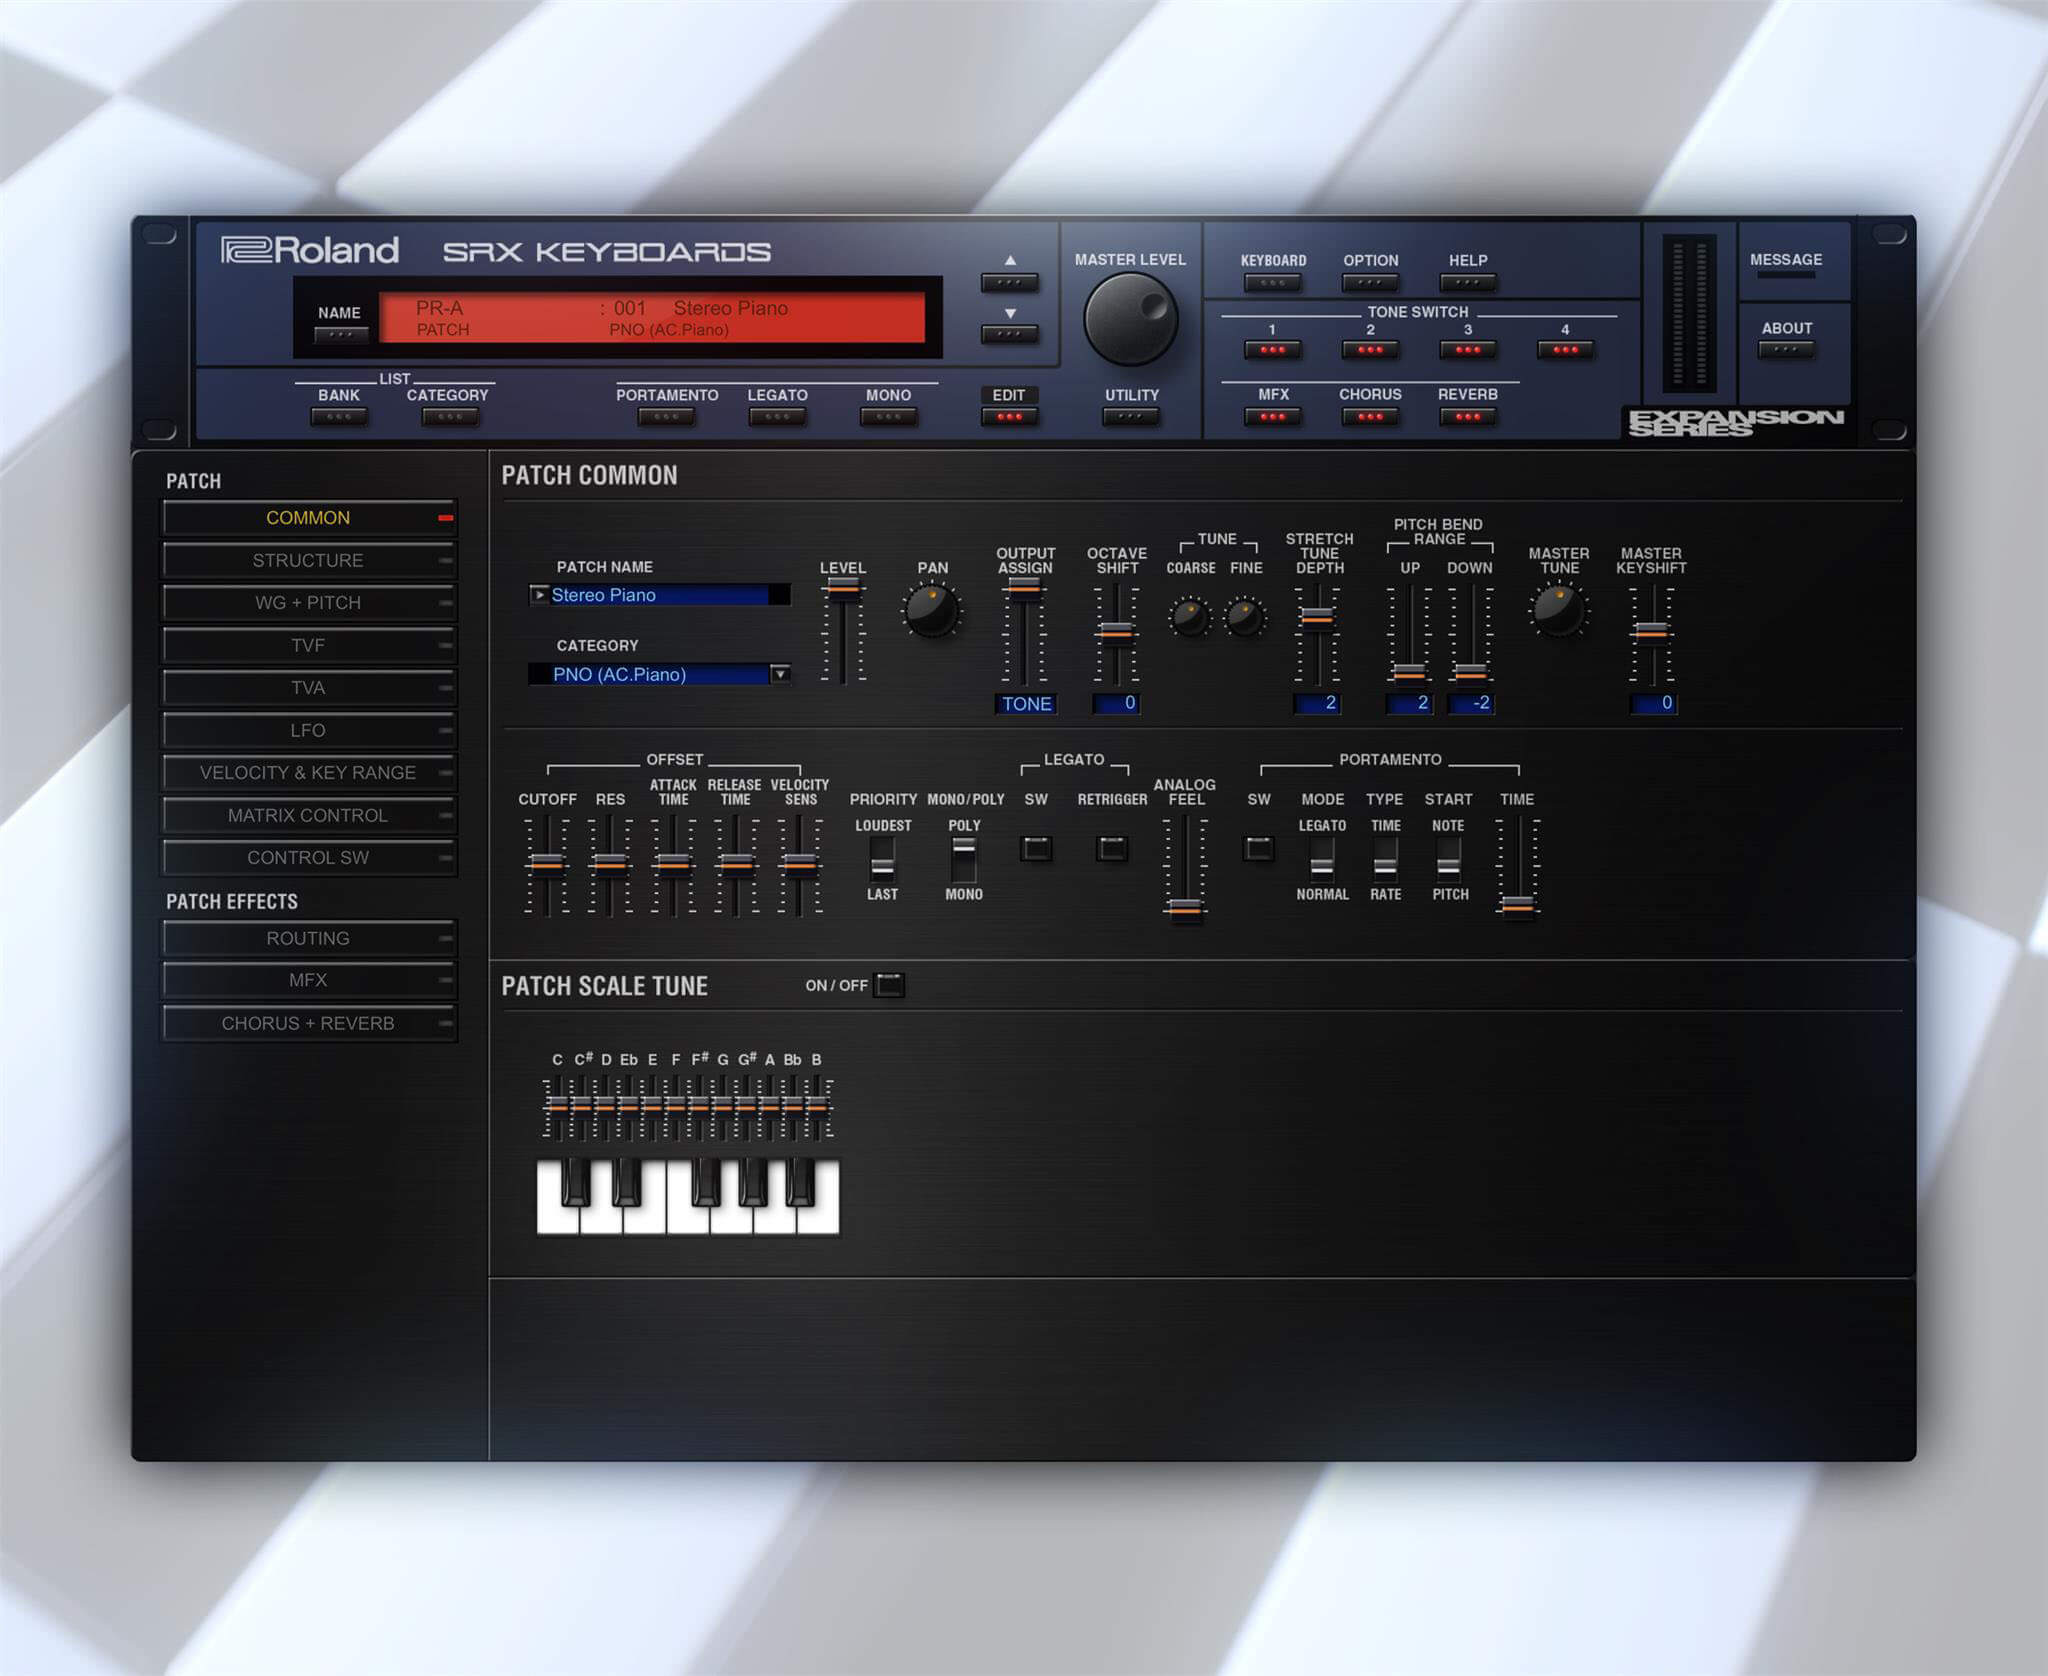Screen dimensions: 2048x1676
Task: Open the Chorus + Reverb effects page
Action: point(308,1023)
